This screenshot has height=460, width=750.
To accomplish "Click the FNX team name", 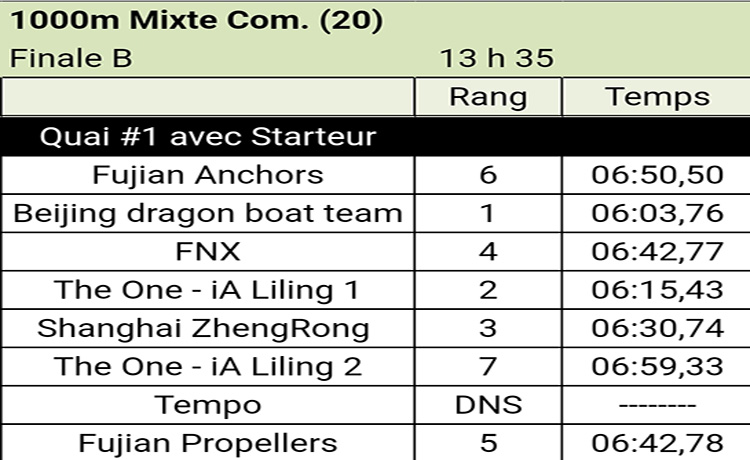I will point(208,251).
